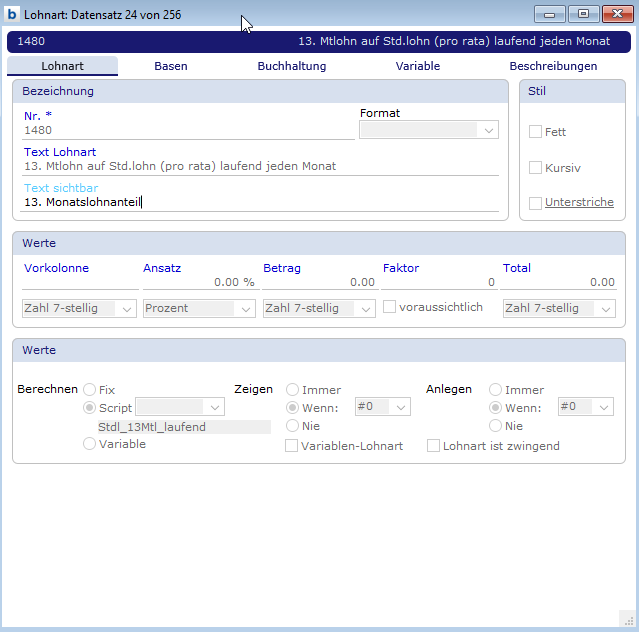Viewport: 639px width, 632px height.
Task: Tick the Variablen-Lohnart checkbox
Action: (292, 446)
